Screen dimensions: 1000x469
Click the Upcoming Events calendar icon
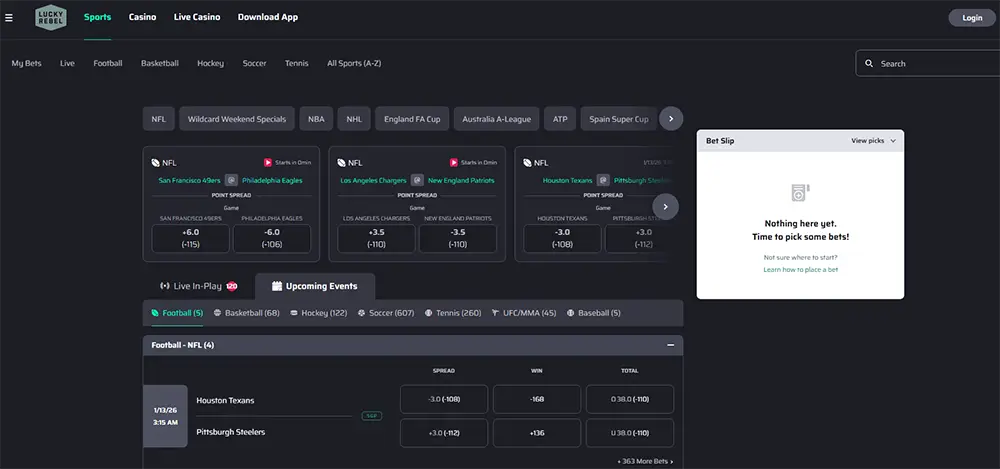[276, 286]
